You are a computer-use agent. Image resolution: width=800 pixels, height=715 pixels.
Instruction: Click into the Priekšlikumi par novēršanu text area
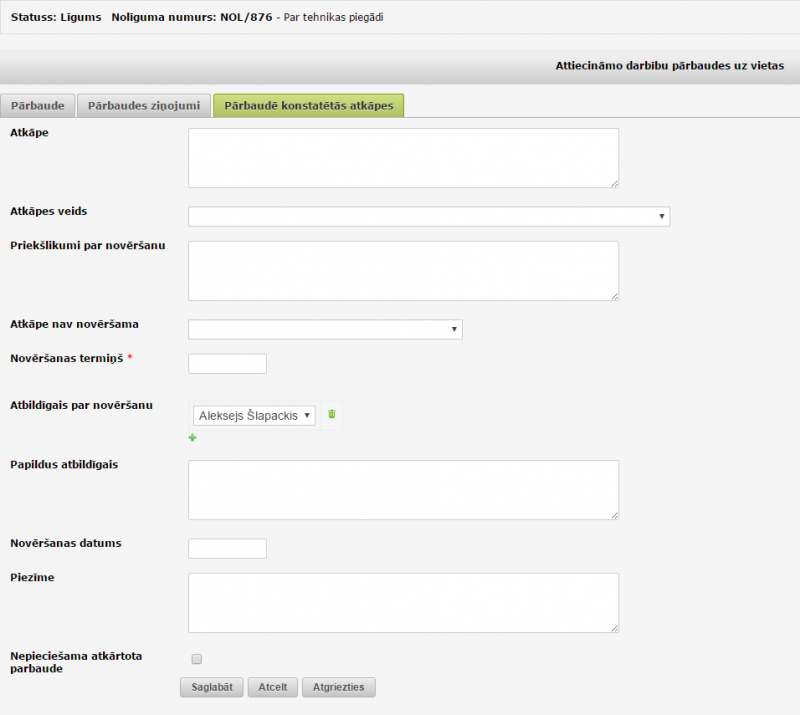404,270
